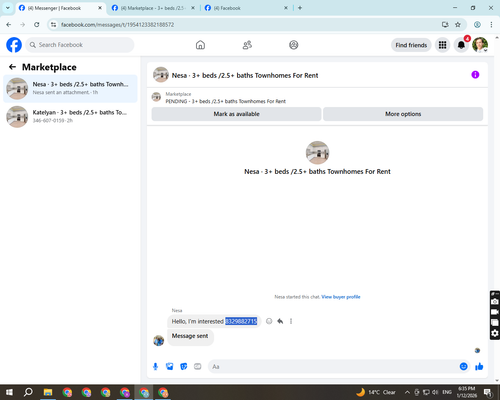Open the Windows Start menu
The height and width of the screenshot is (400, 500).
(x=9, y=392)
